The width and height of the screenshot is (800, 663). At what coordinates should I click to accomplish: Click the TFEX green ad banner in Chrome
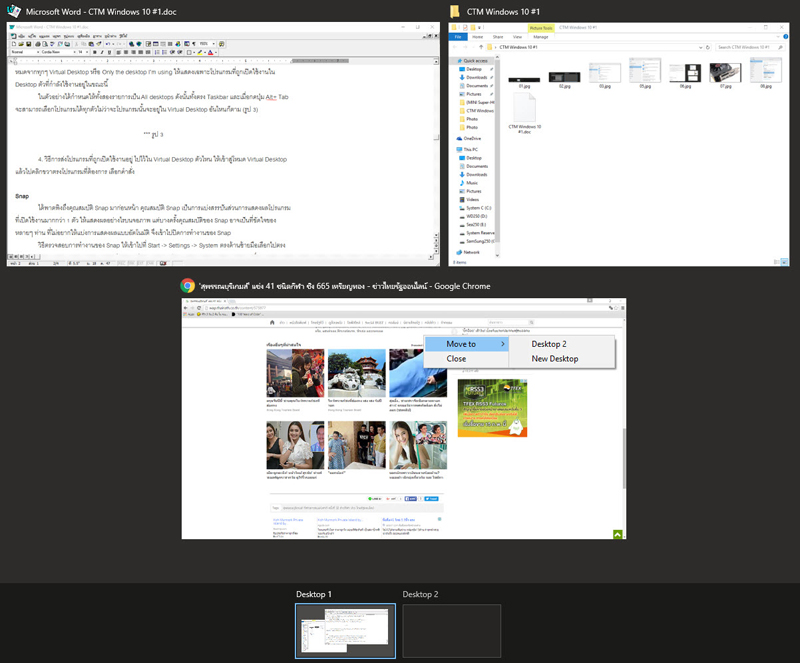pyautogui.click(x=492, y=408)
